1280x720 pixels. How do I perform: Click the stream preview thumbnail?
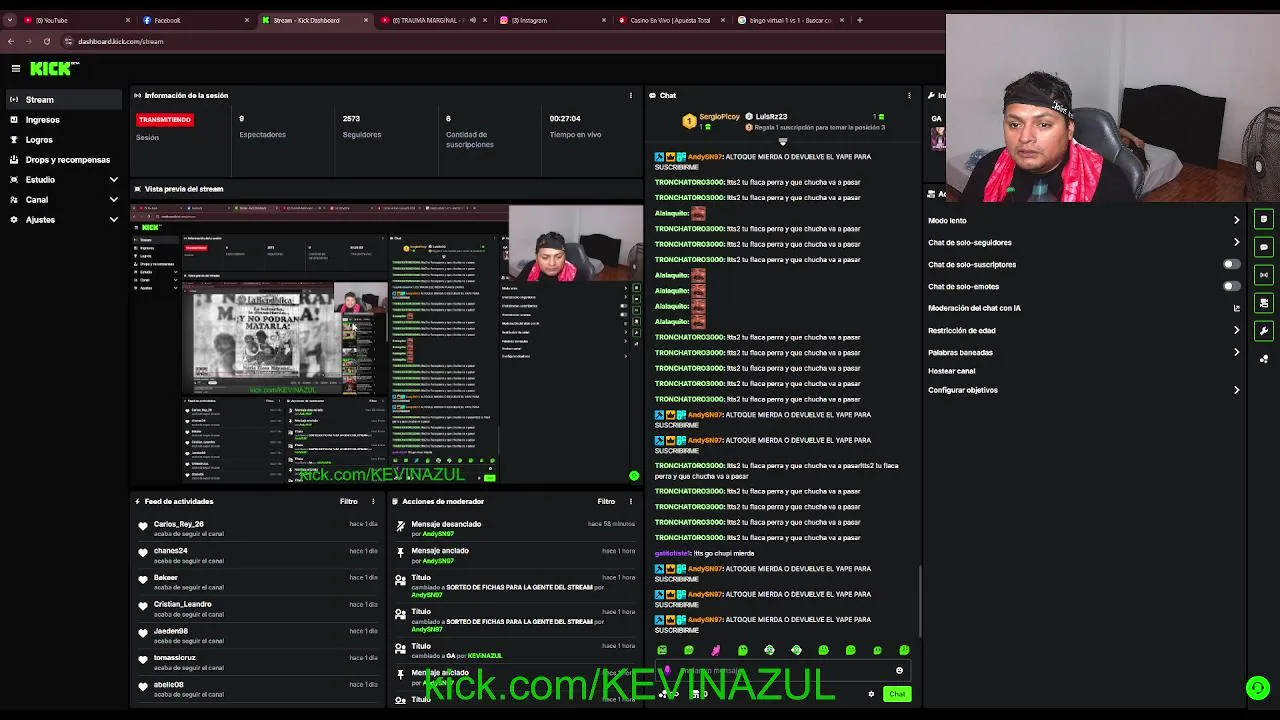click(x=387, y=343)
